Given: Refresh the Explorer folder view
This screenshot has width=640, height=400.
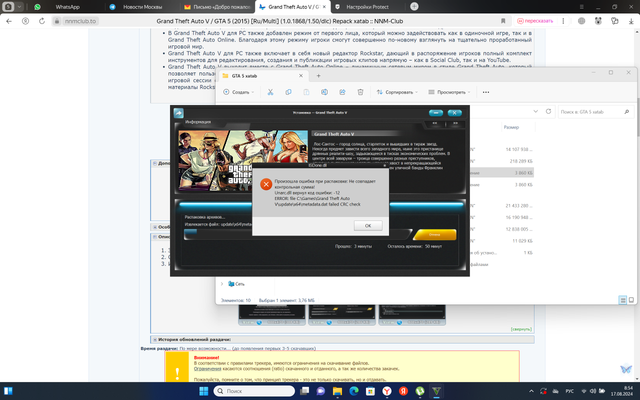Looking at the screenshot, I should [549, 111].
